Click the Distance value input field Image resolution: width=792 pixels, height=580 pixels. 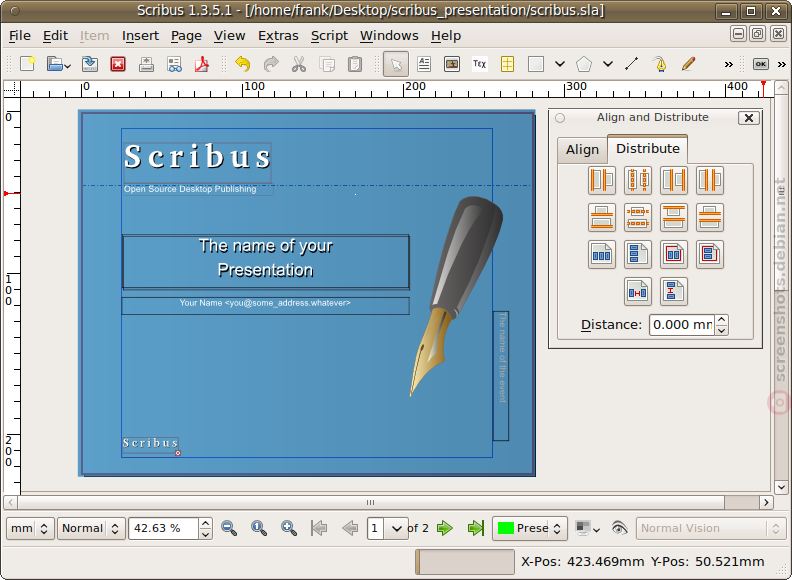(682, 325)
